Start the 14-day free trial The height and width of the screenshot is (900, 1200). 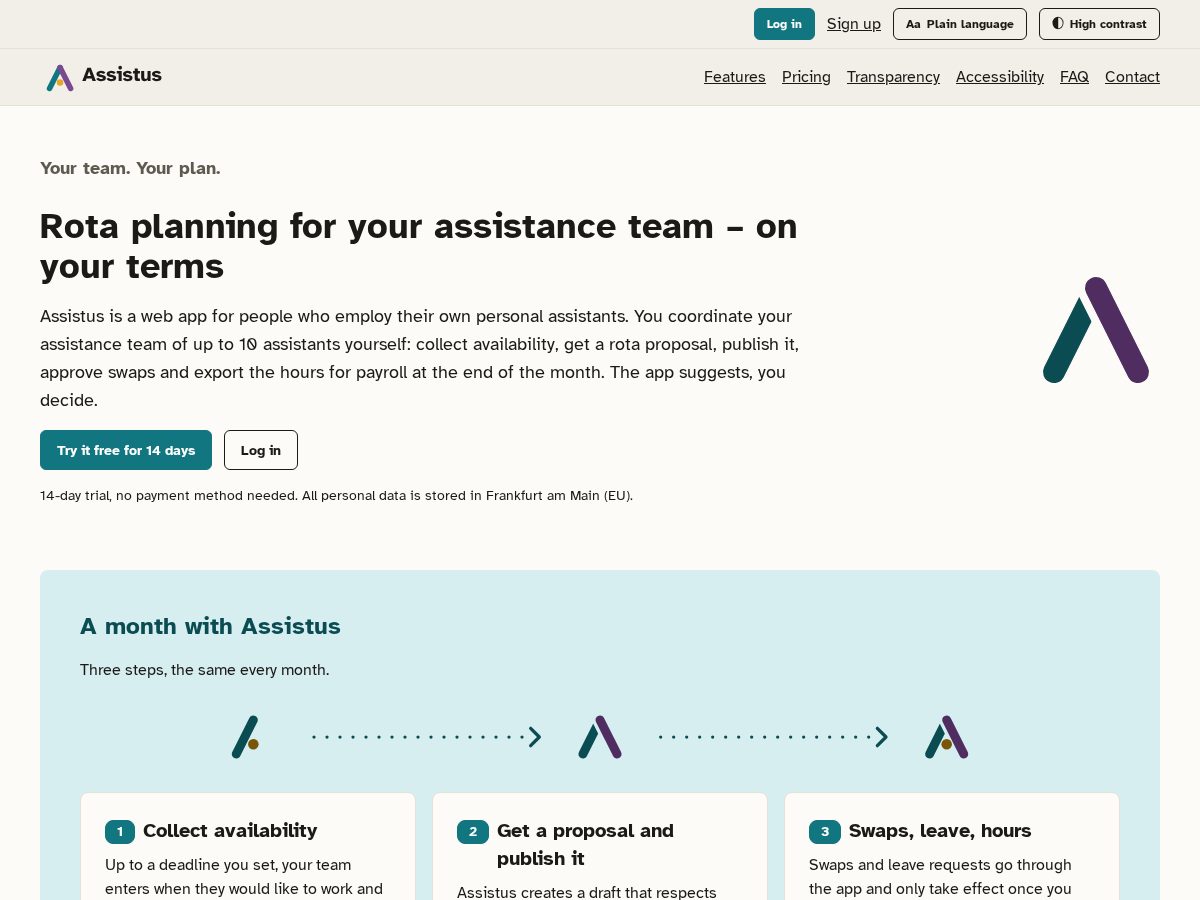[x=126, y=450]
